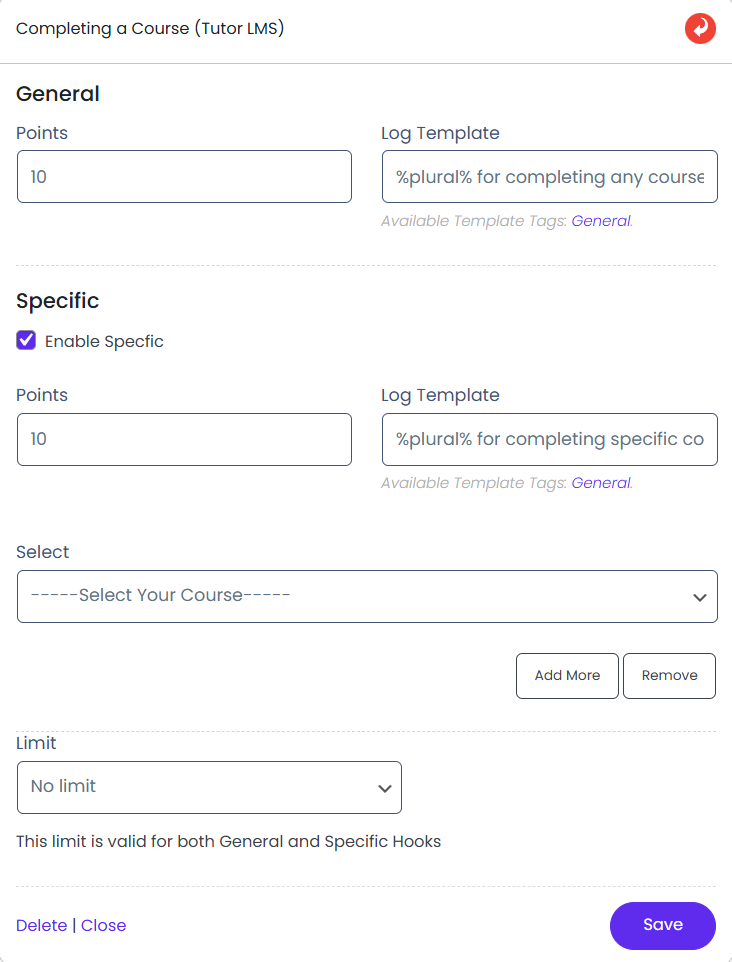Image resolution: width=732 pixels, height=962 pixels.
Task: Focus the General section Points field
Action: click(184, 177)
